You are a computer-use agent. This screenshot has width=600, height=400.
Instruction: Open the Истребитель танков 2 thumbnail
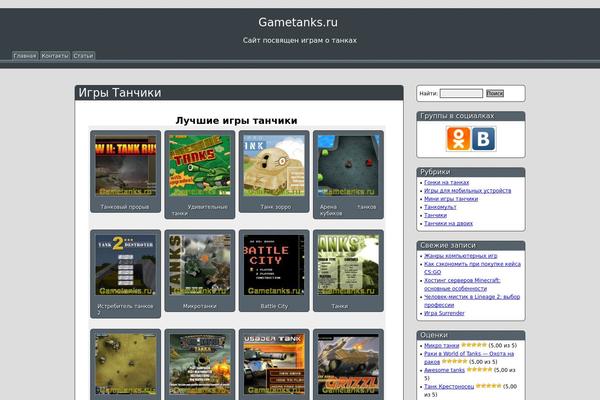(126, 265)
